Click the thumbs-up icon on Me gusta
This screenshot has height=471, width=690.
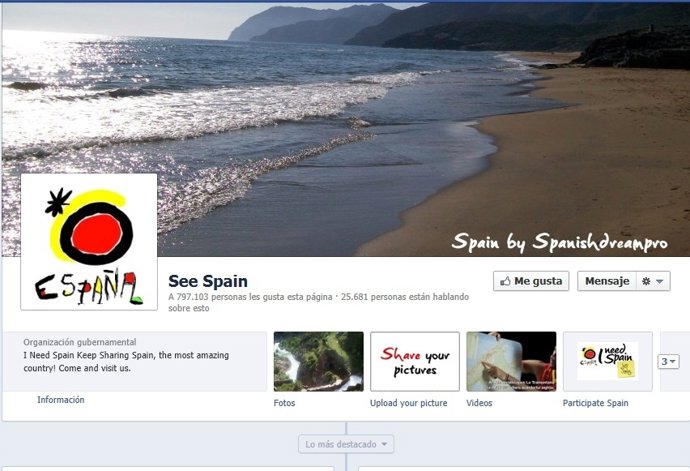(505, 281)
